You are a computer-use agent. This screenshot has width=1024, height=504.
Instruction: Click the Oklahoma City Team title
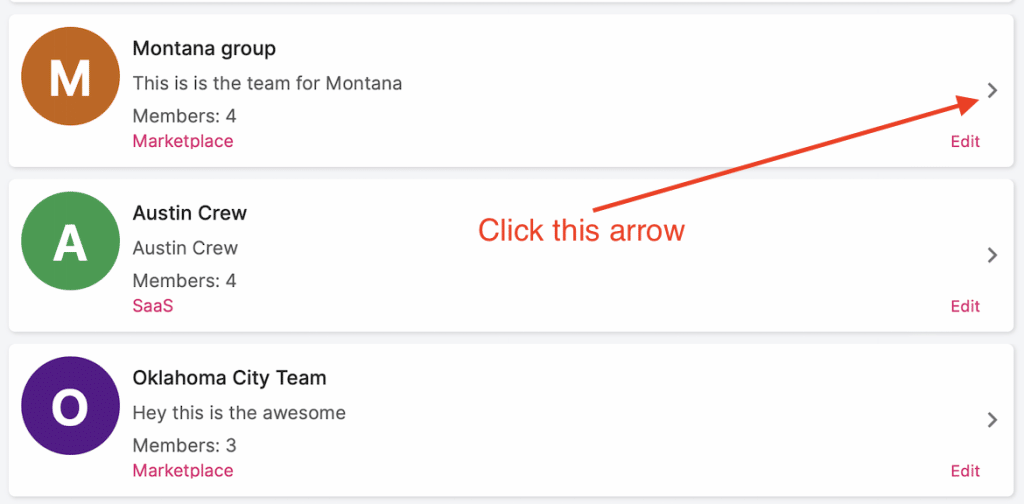coord(229,377)
